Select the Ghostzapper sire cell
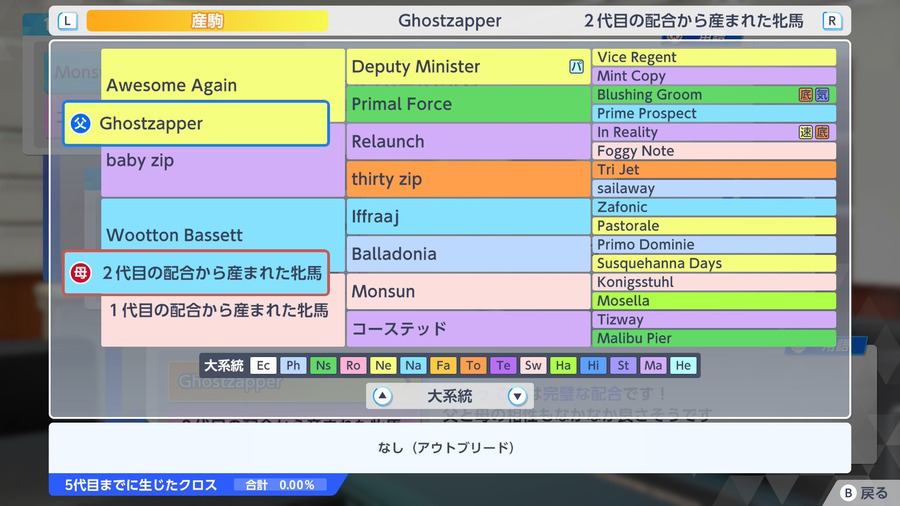This screenshot has width=900, height=506. coord(196,123)
